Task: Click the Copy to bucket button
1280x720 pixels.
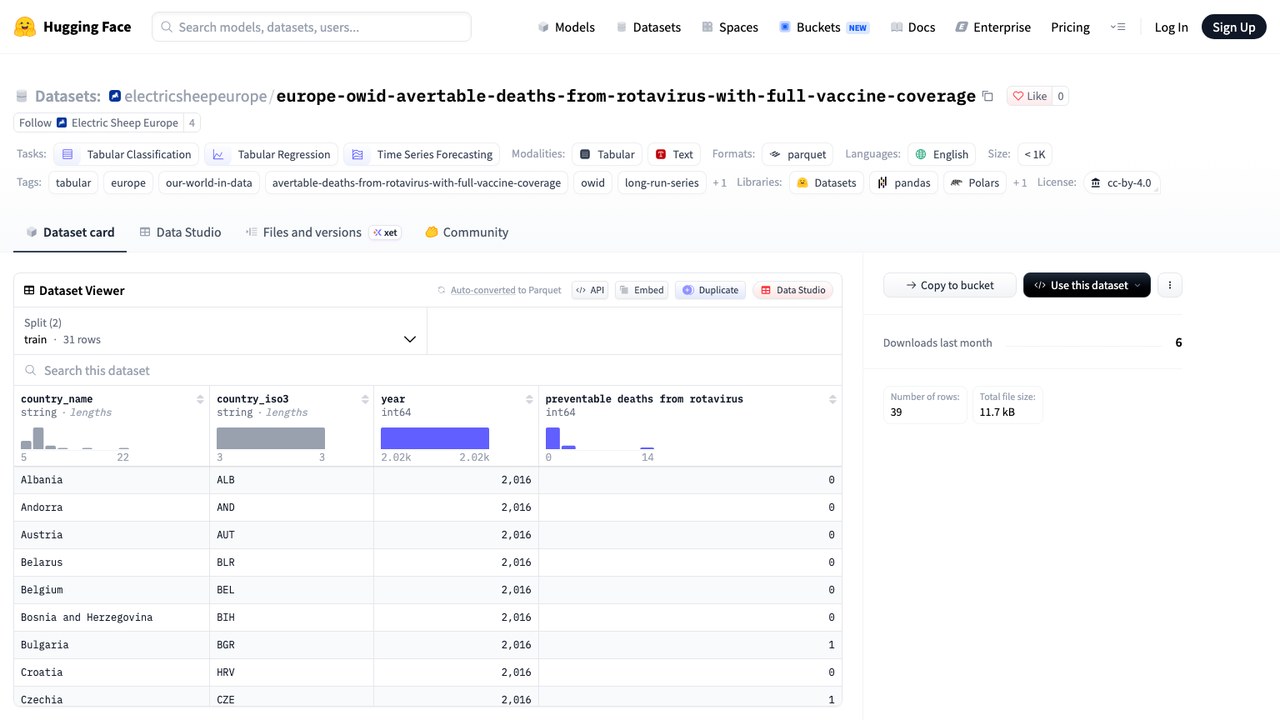Action: 950,285
